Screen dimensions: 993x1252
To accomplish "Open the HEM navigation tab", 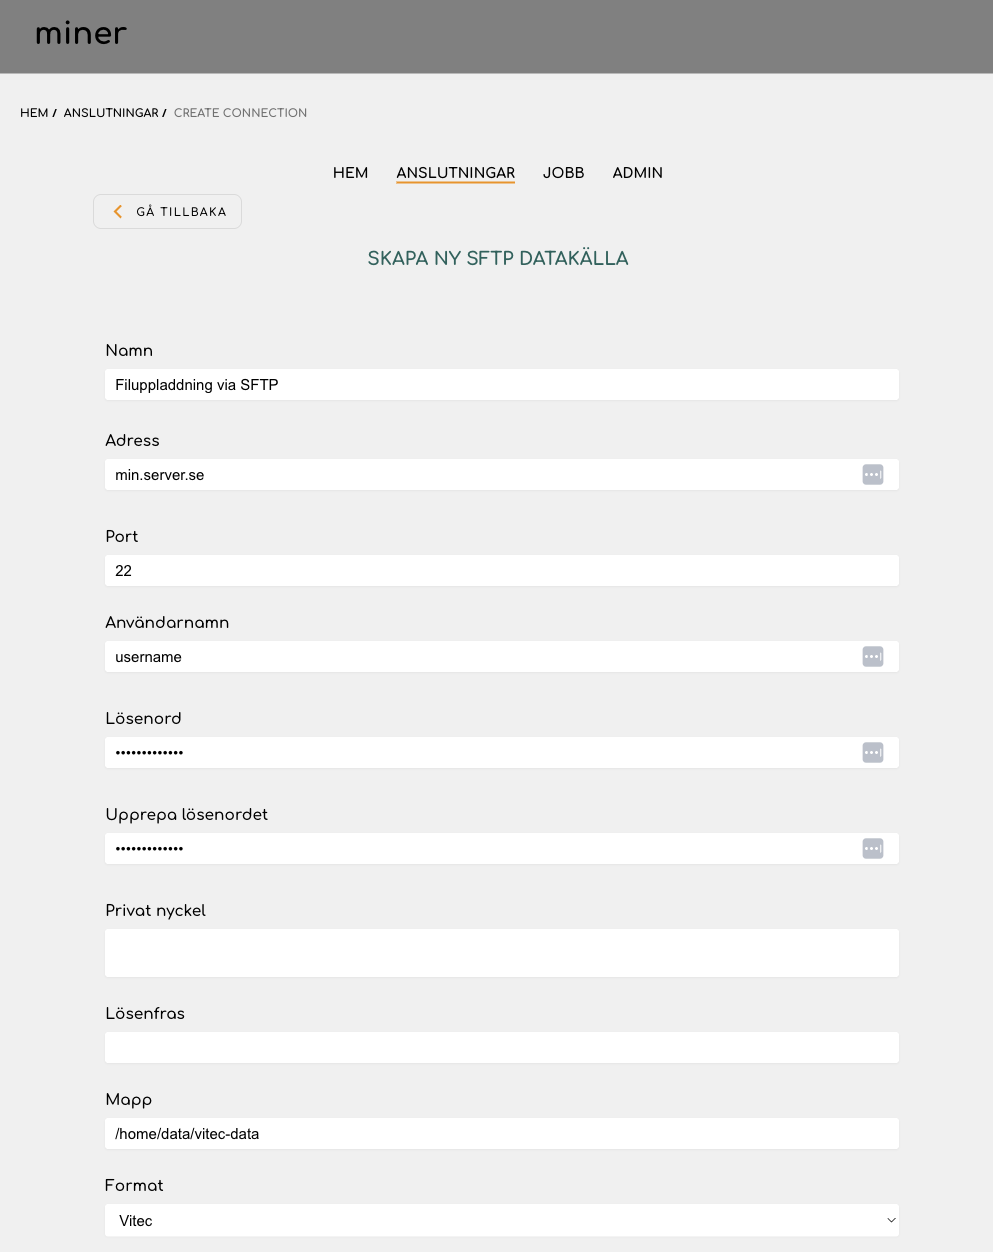I will click(x=350, y=173).
